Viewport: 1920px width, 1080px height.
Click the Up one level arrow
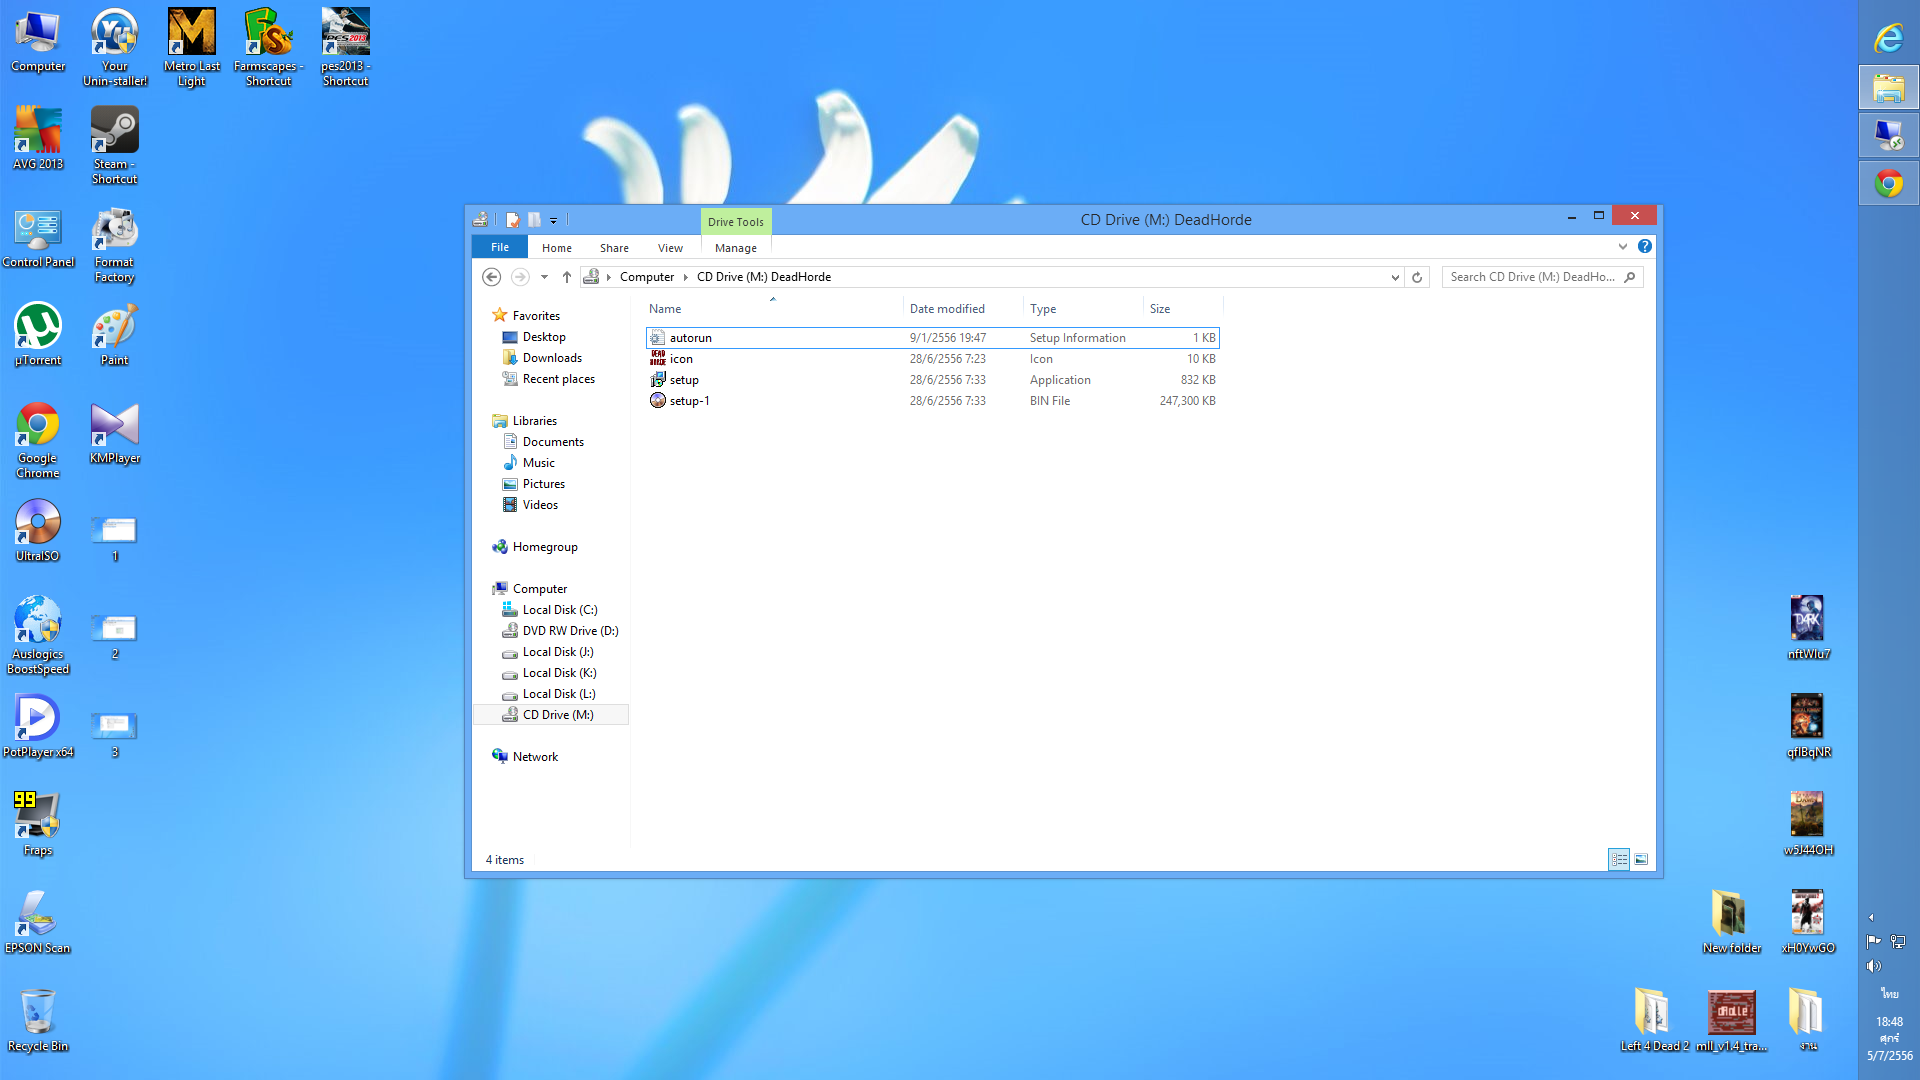tap(567, 277)
